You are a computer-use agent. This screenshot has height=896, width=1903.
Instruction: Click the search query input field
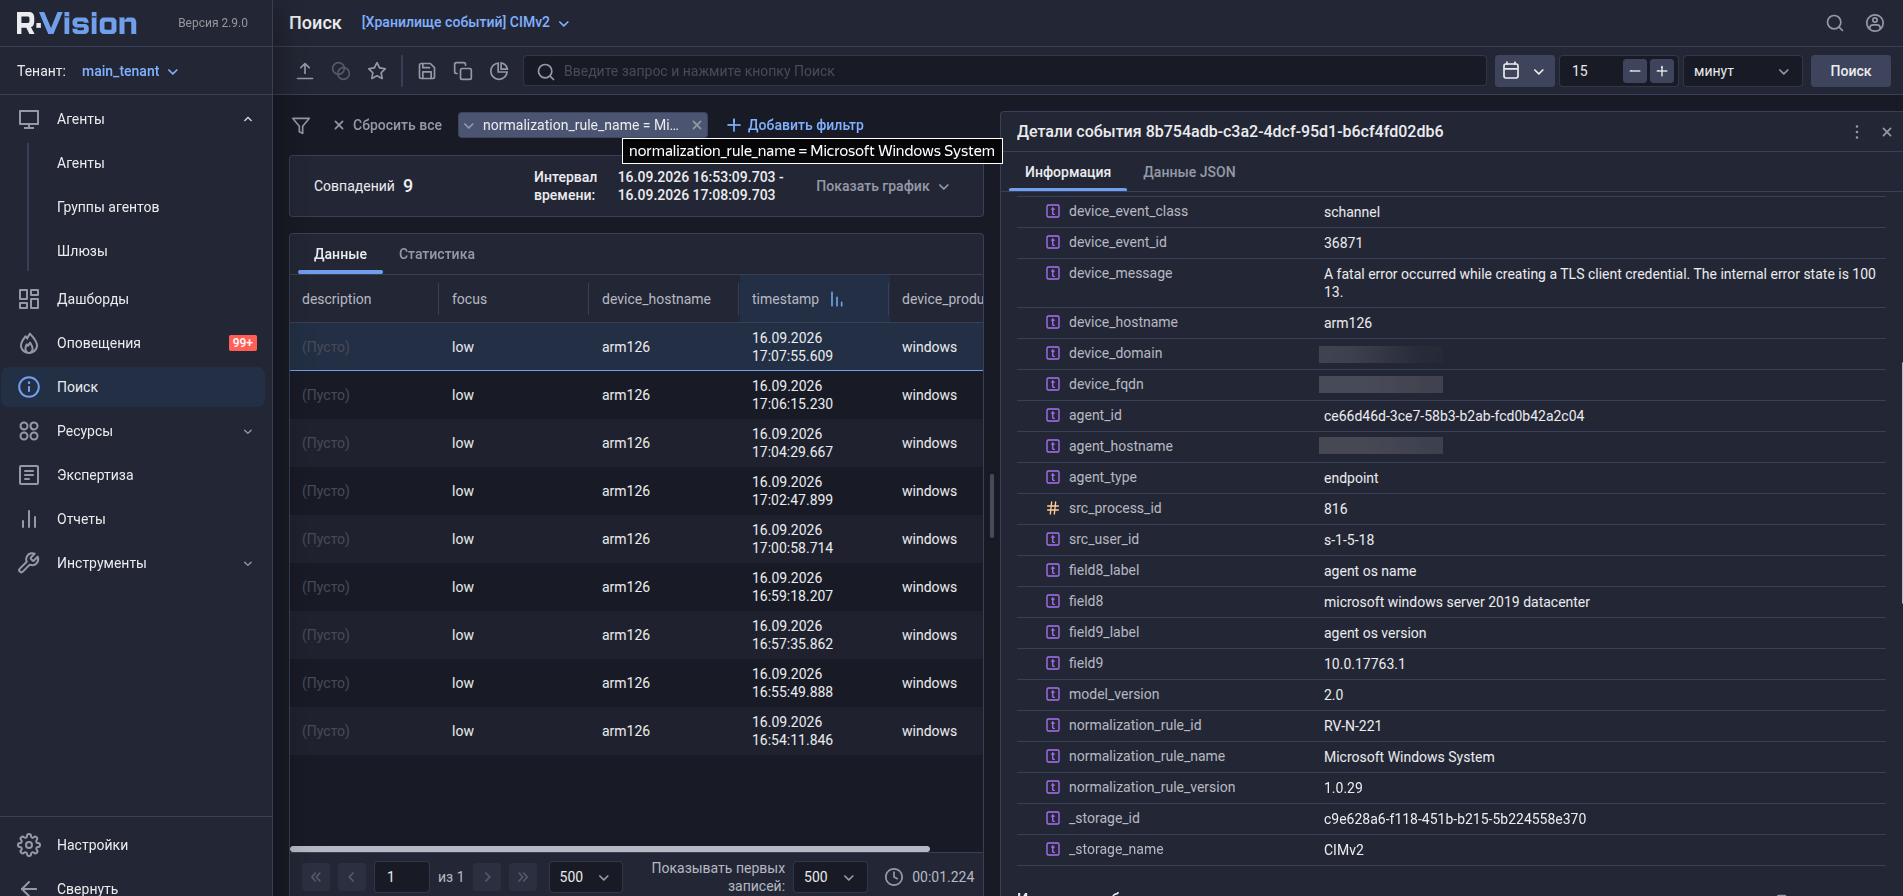(1005, 71)
